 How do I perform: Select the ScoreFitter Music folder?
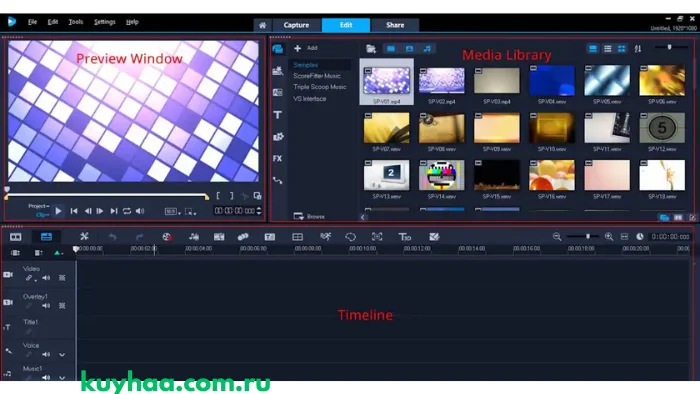pos(317,76)
